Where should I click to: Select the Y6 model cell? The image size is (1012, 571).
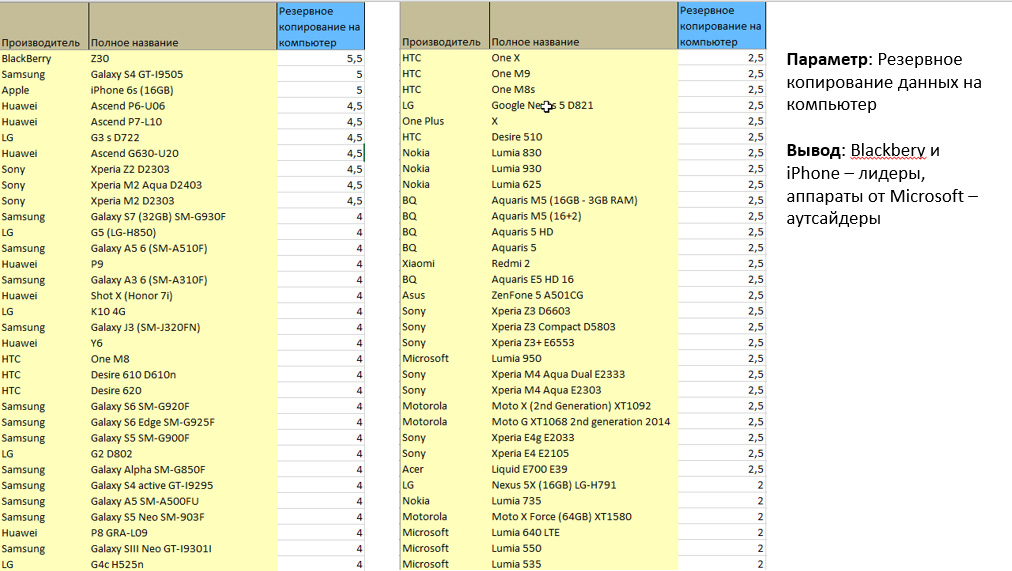pyautogui.click(x=183, y=343)
